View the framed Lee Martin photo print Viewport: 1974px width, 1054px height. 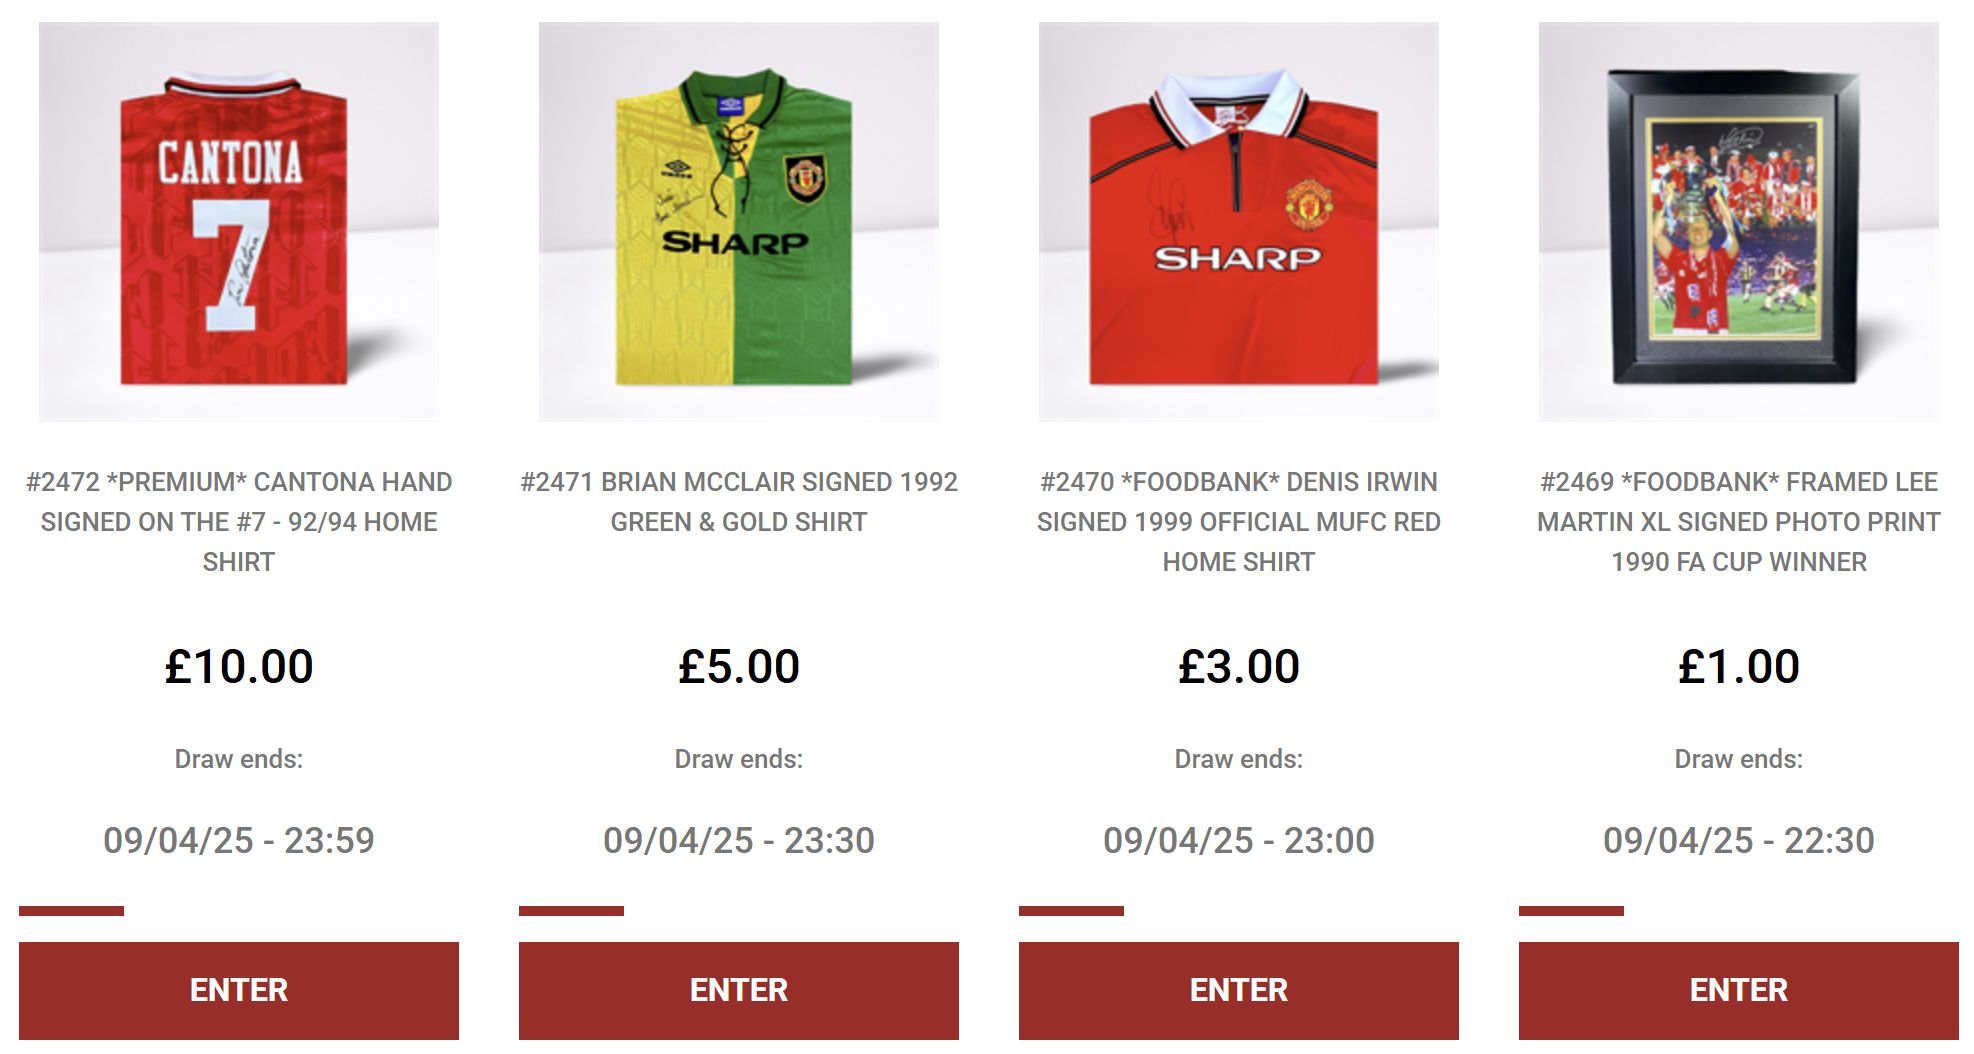(x=1739, y=221)
